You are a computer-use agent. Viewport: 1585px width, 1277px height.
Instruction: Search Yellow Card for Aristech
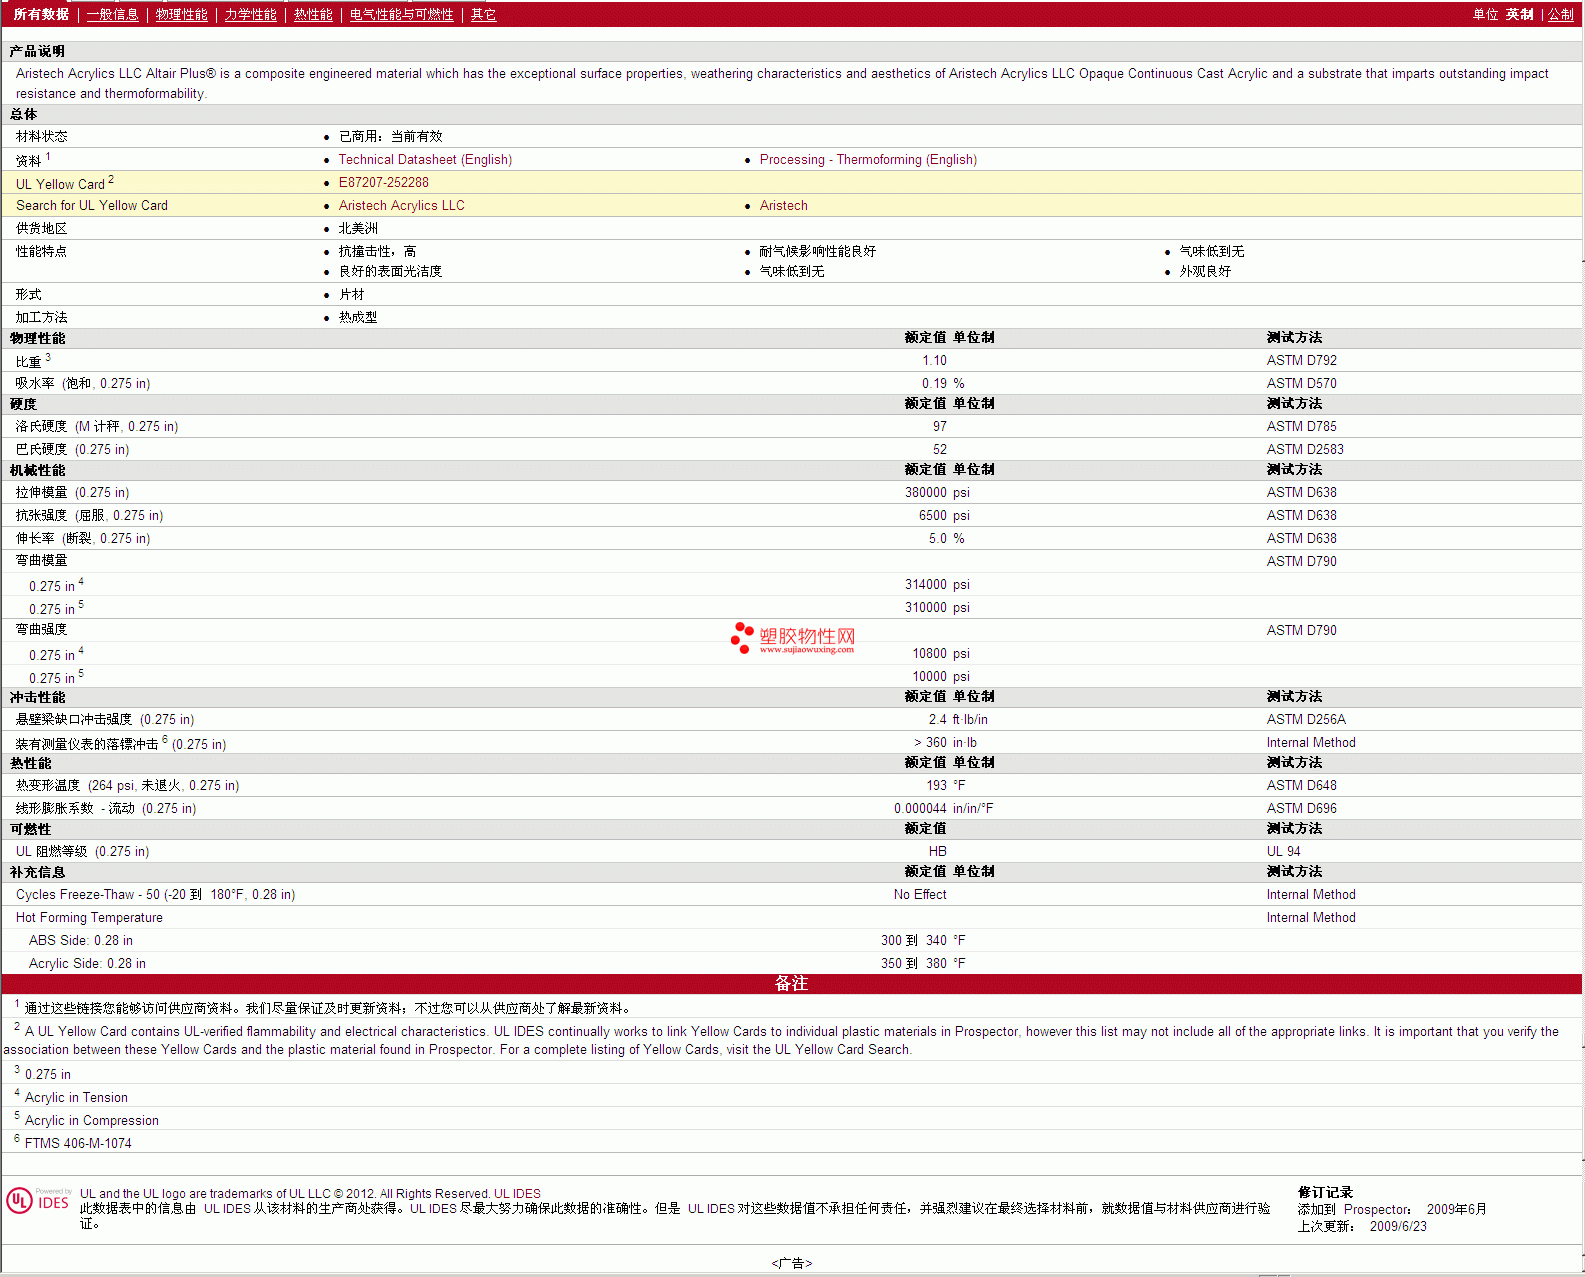(783, 205)
